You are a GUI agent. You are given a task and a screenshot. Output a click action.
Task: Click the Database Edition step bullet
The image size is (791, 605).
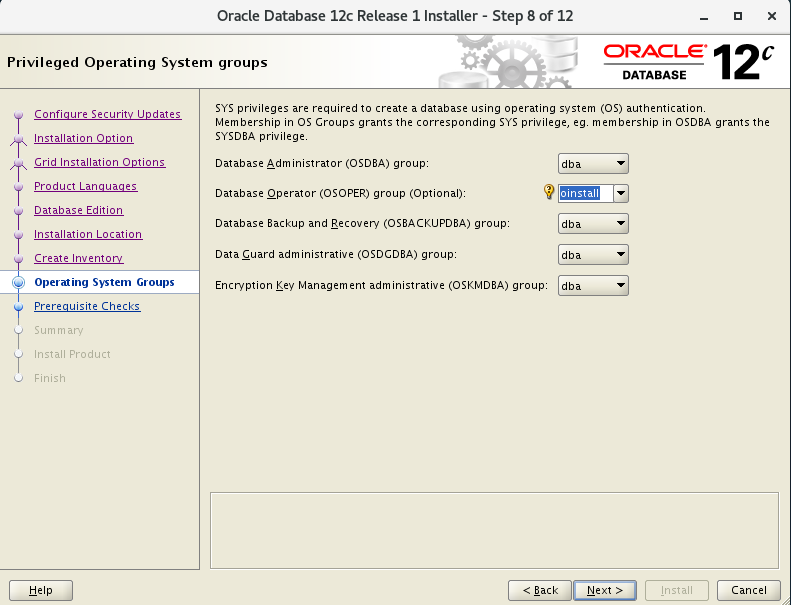(x=19, y=210)
